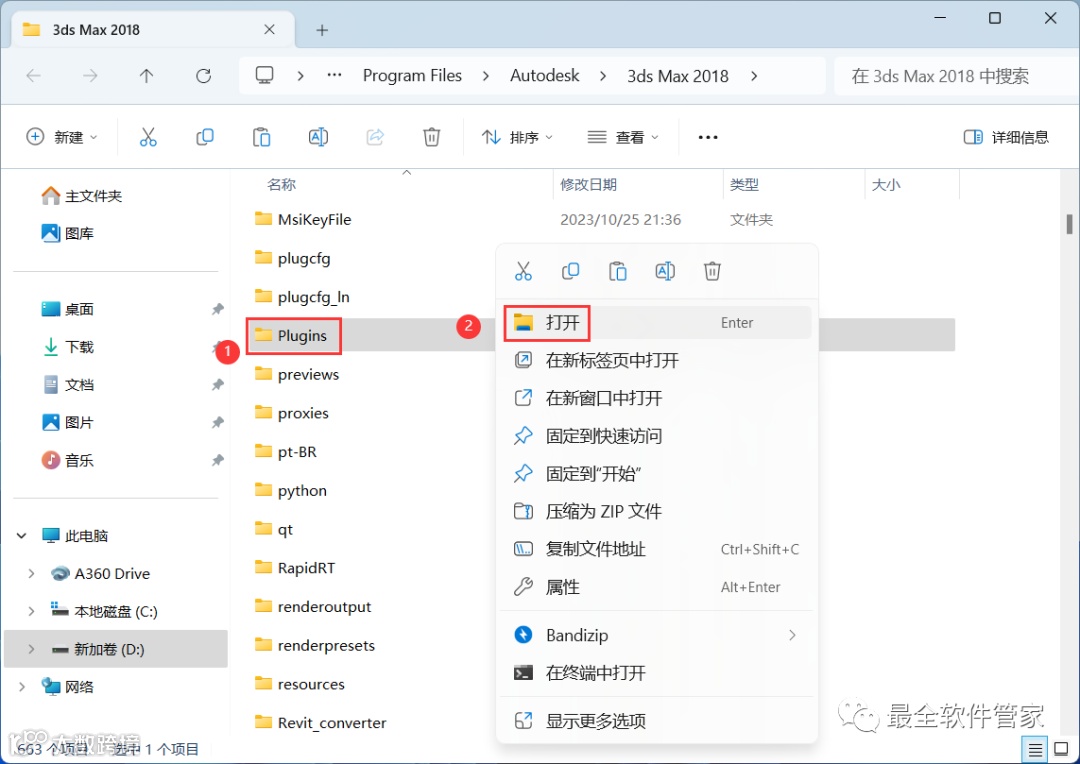
Task: Select 复制文件地址
Action: (656, 549)
